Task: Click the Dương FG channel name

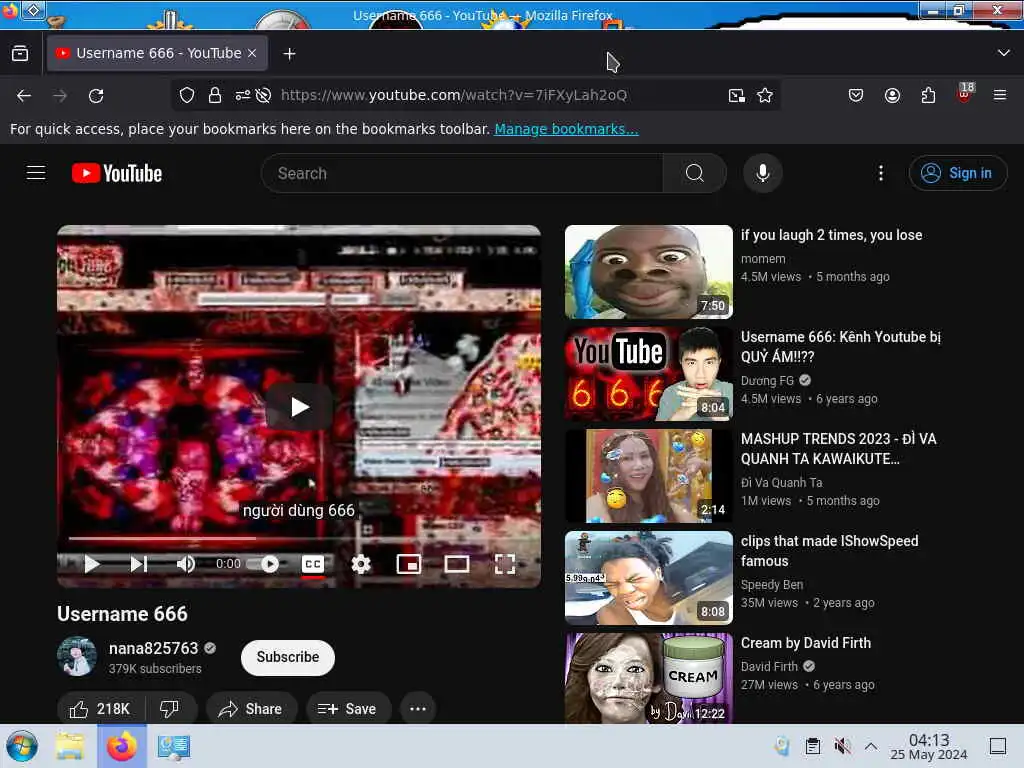Action: pyautogui.click(x=767, y=381)
